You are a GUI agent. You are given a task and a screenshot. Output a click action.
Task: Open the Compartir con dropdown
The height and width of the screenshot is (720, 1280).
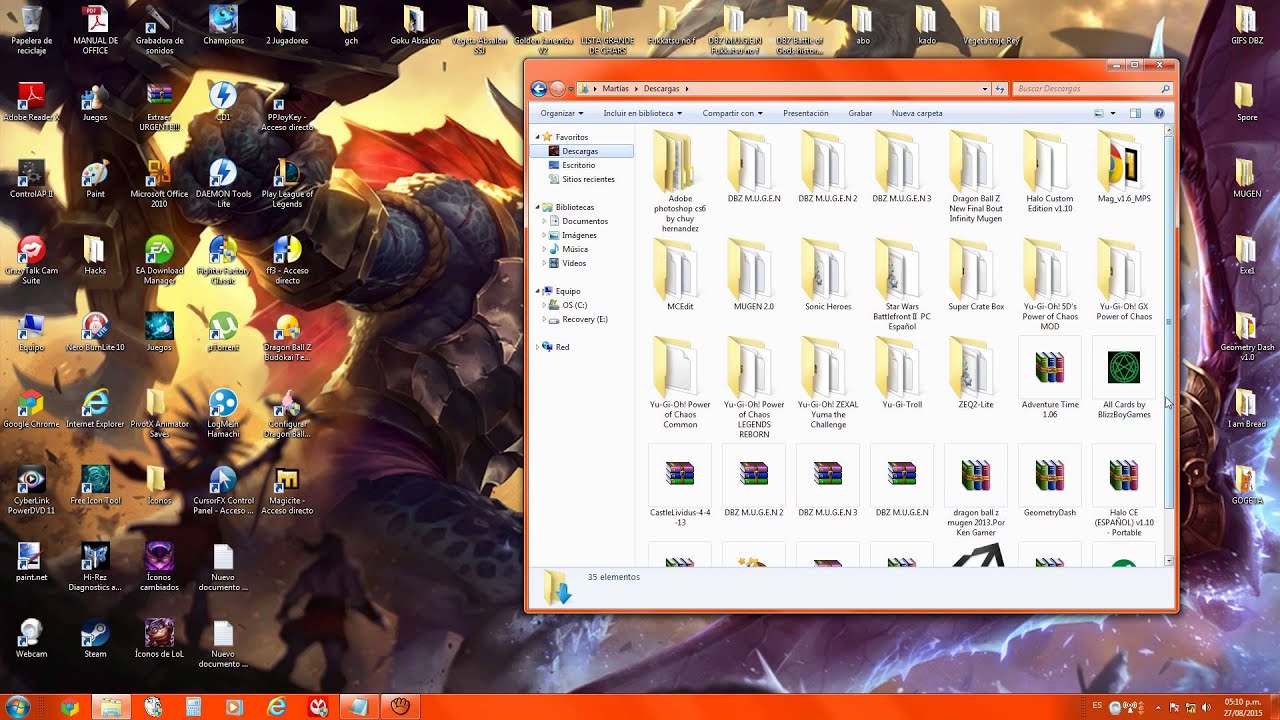732,113
